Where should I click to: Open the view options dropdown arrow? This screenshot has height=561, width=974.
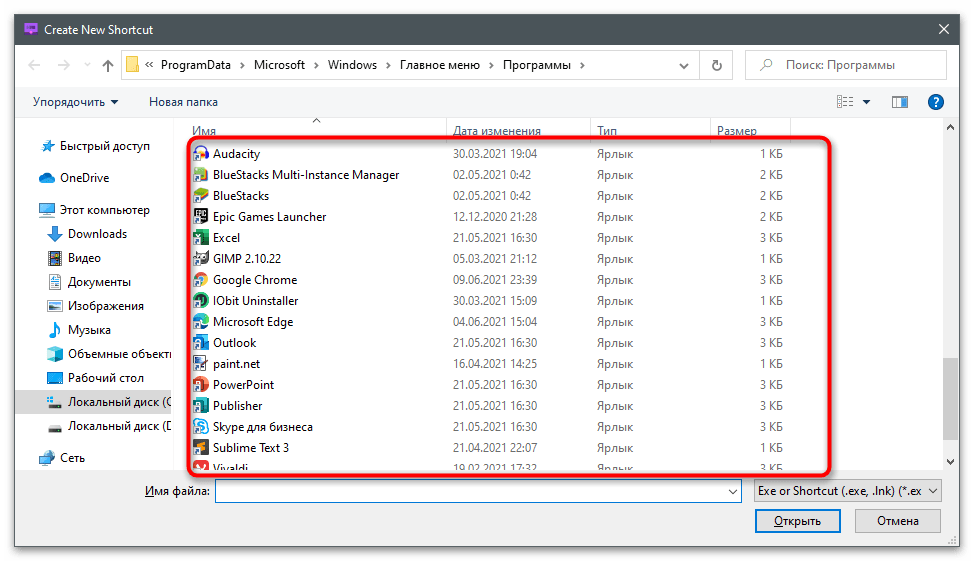[x=866, y=102]
